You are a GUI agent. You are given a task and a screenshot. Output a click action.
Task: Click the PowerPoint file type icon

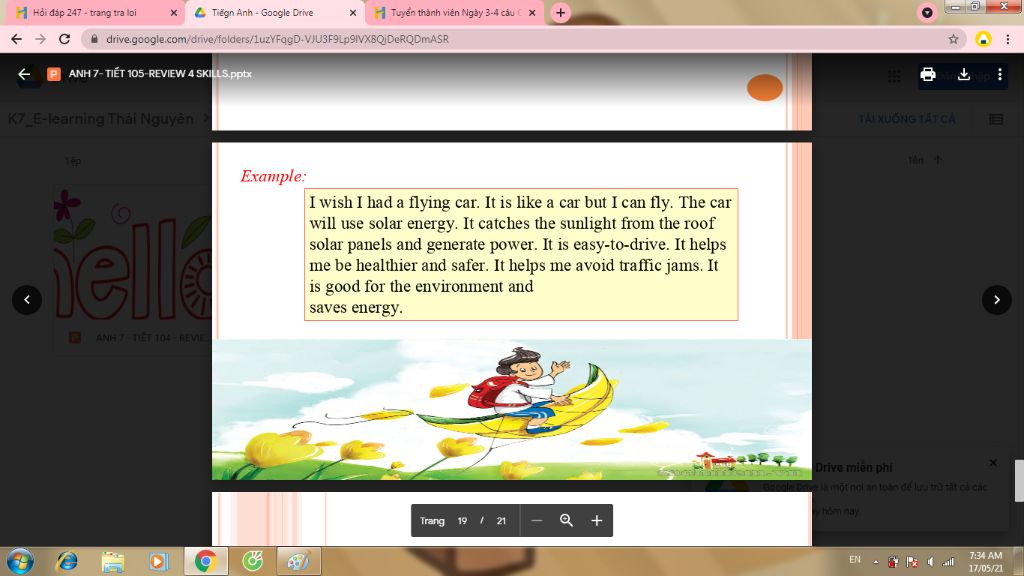pos(54,74)
